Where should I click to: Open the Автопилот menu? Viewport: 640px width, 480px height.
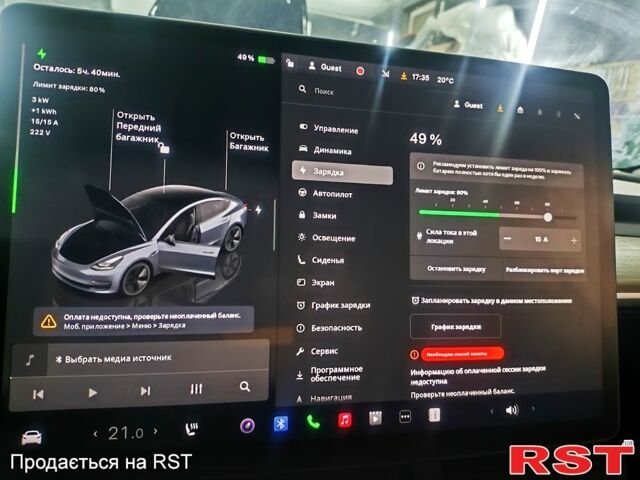click(x=325, y=193)
